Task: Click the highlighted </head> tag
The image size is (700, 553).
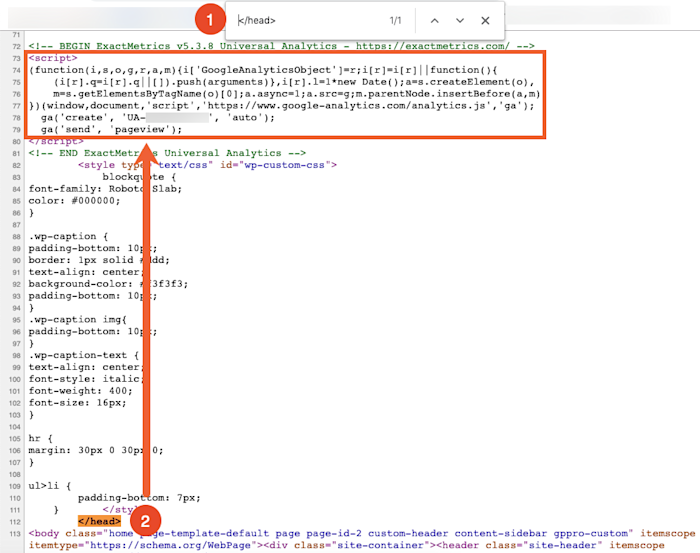Action: 99,521
